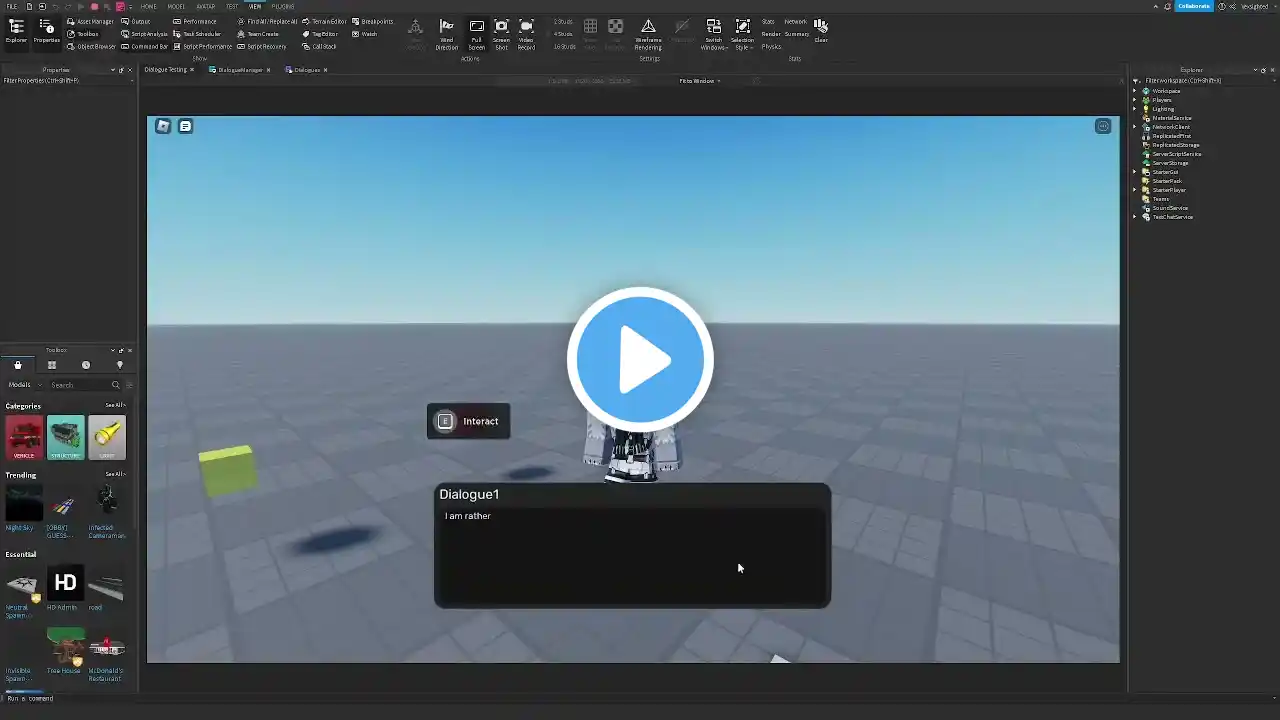
Task: Click the Interact prompt button
Action: point(468,421)
